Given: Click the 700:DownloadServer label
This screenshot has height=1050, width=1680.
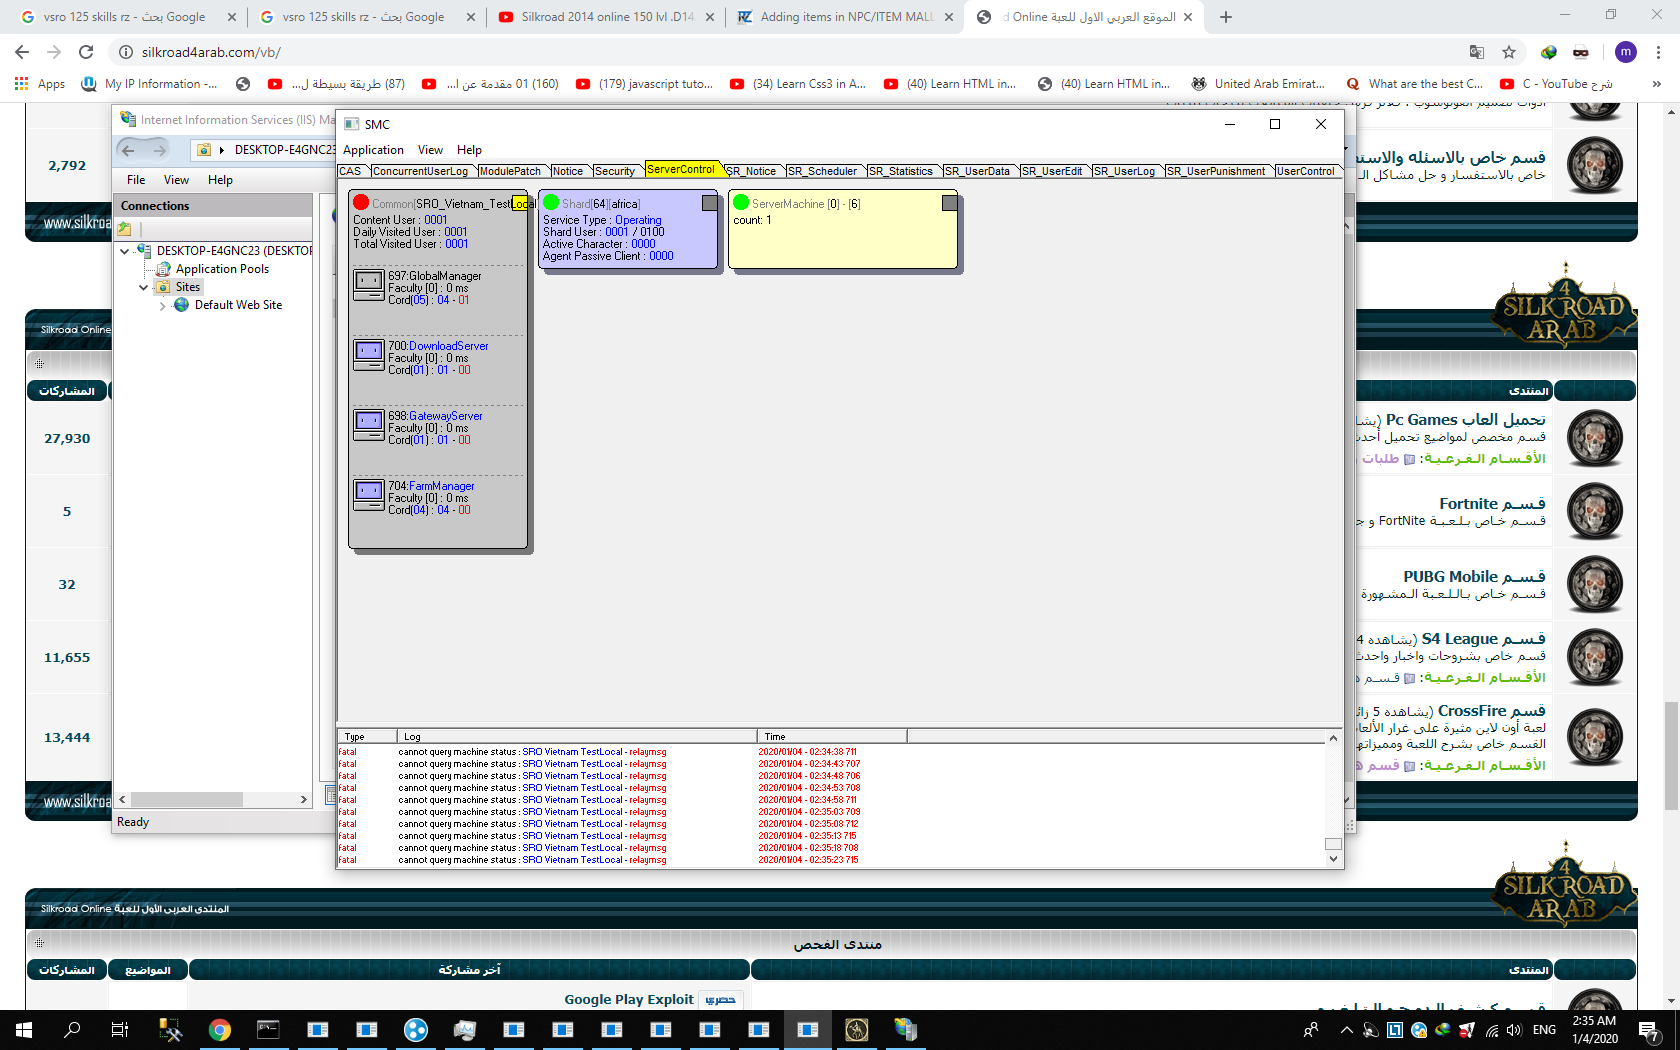Looking at the screenshot, I should pos(438,346).
